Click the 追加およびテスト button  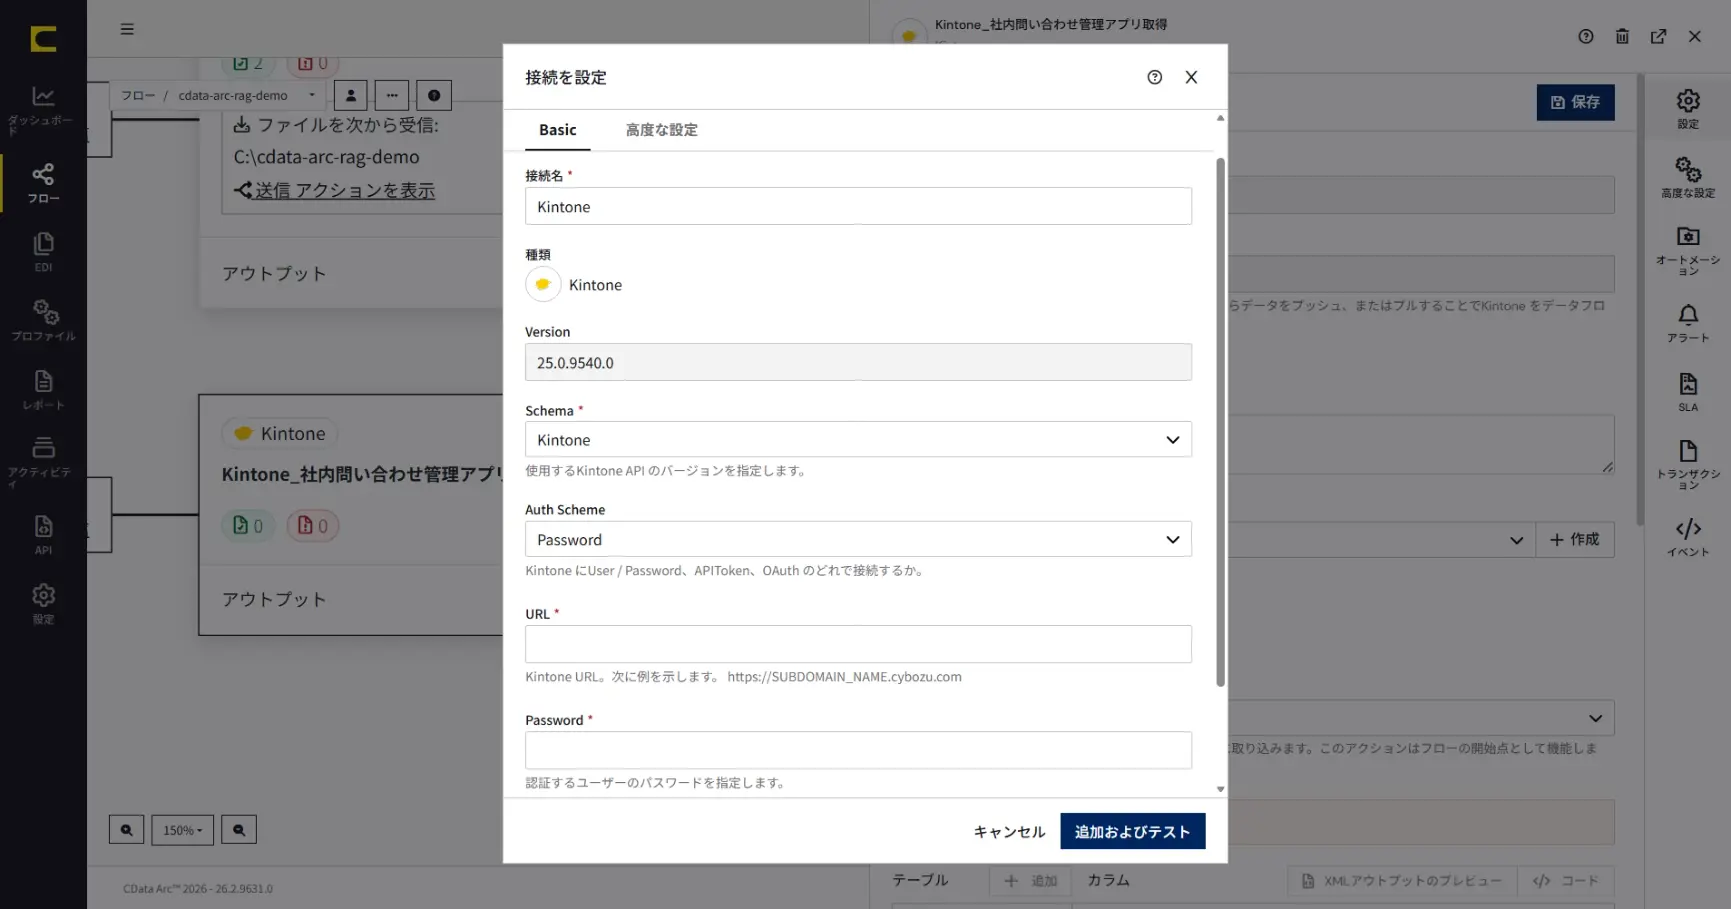[x=1132, y=831]
